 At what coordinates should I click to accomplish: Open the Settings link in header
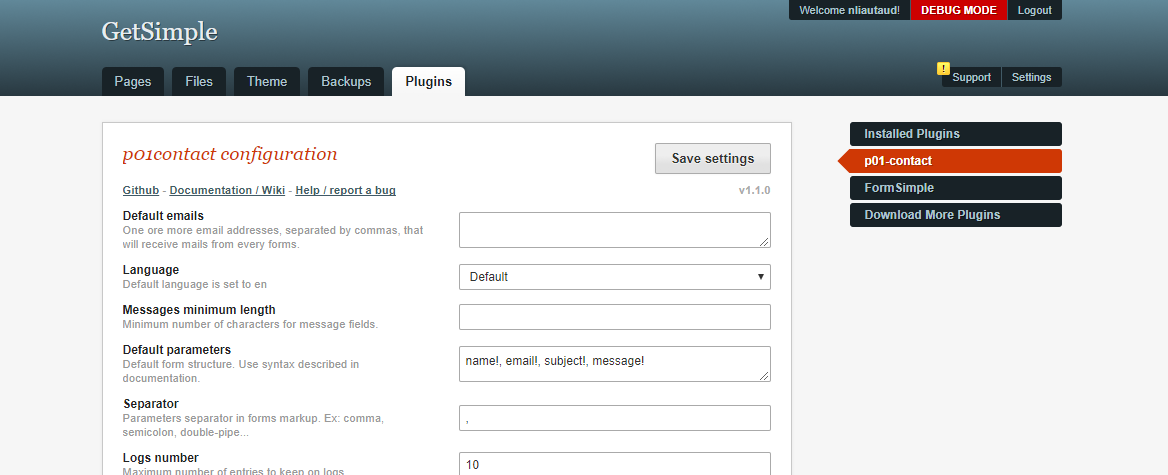coord(1031,77)
